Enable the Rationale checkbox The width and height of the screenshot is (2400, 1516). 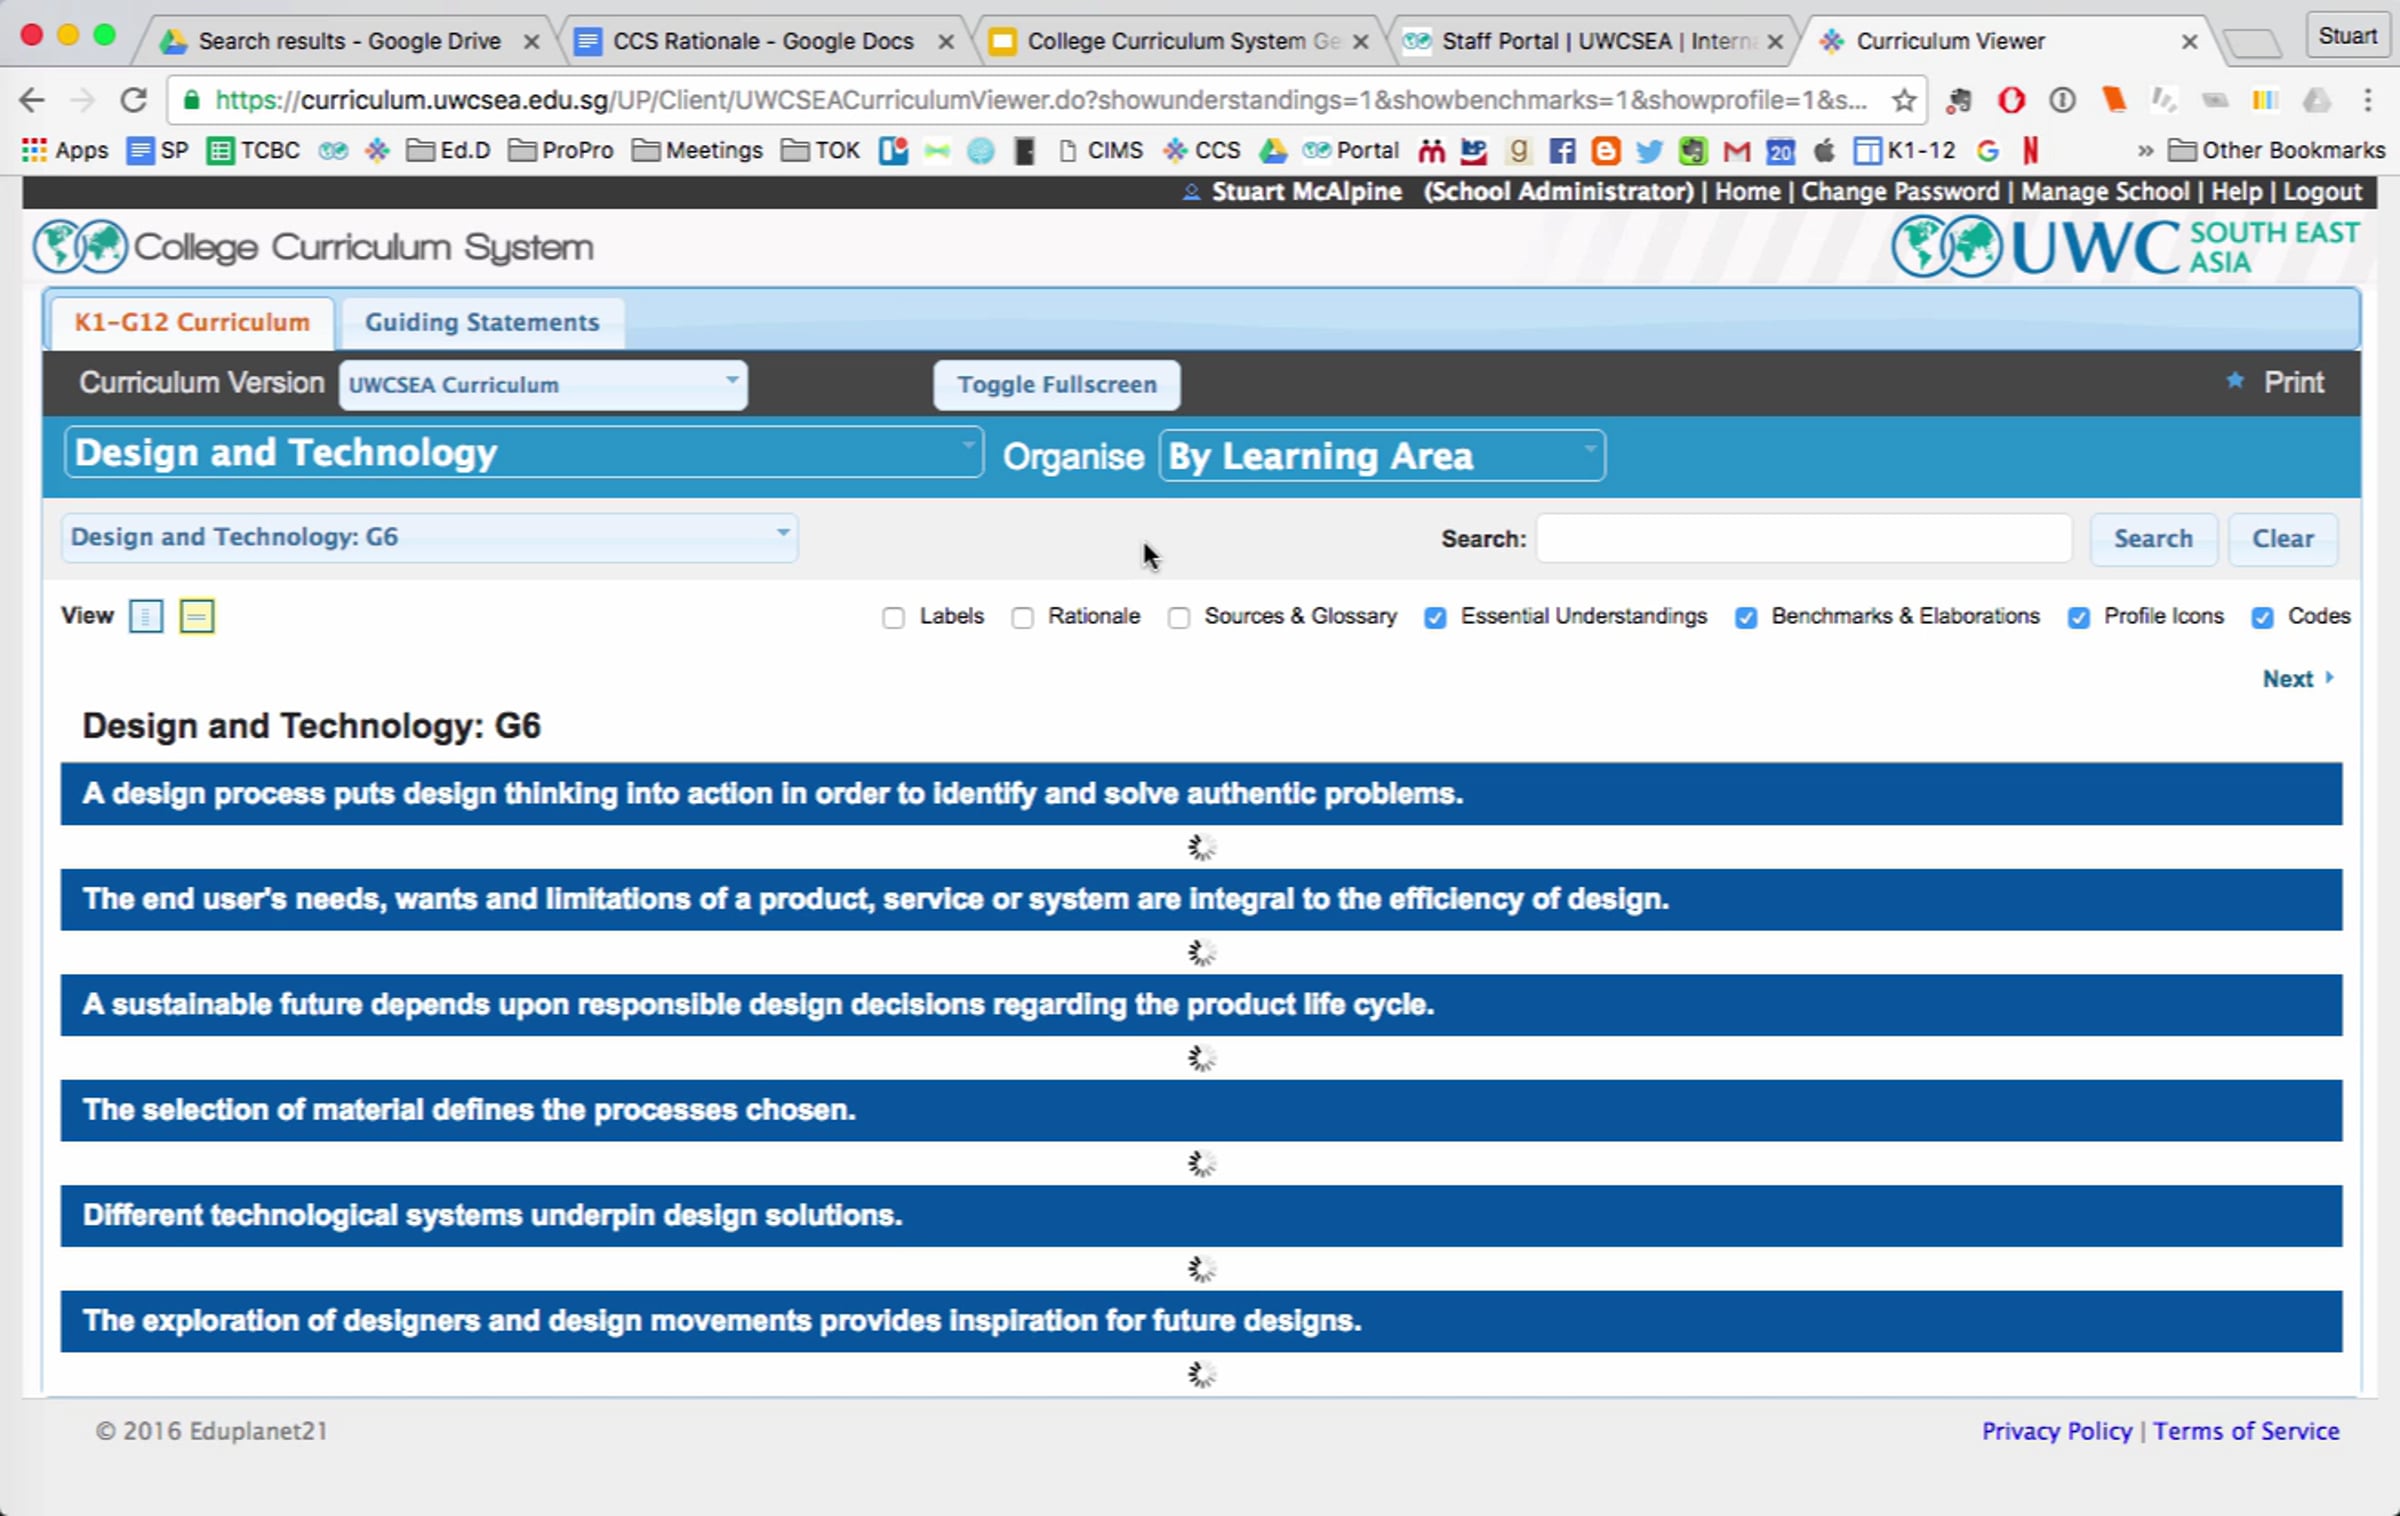tap(1022, 618)
